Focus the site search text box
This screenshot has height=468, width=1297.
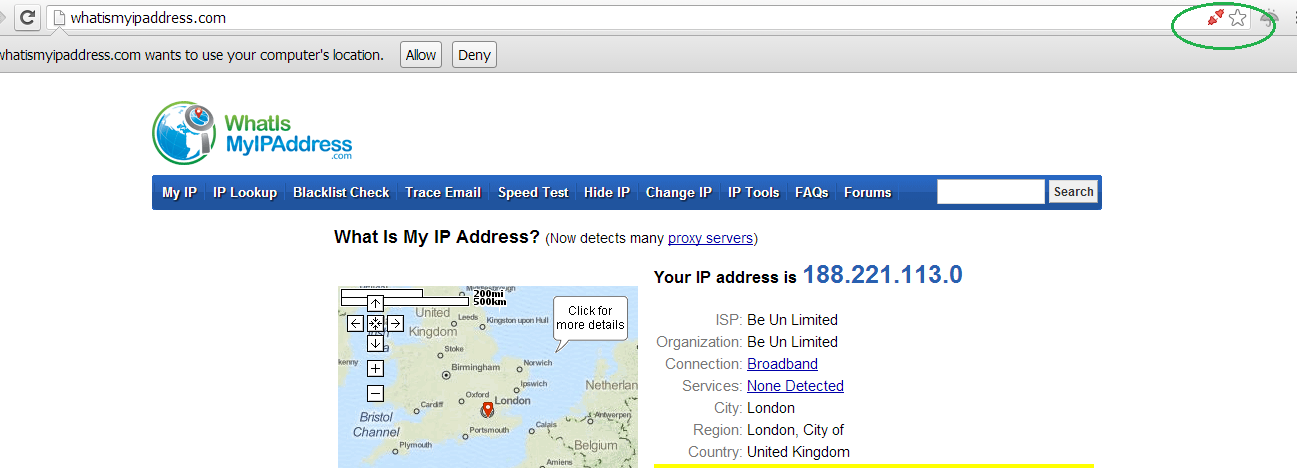(x=990, y=192)
